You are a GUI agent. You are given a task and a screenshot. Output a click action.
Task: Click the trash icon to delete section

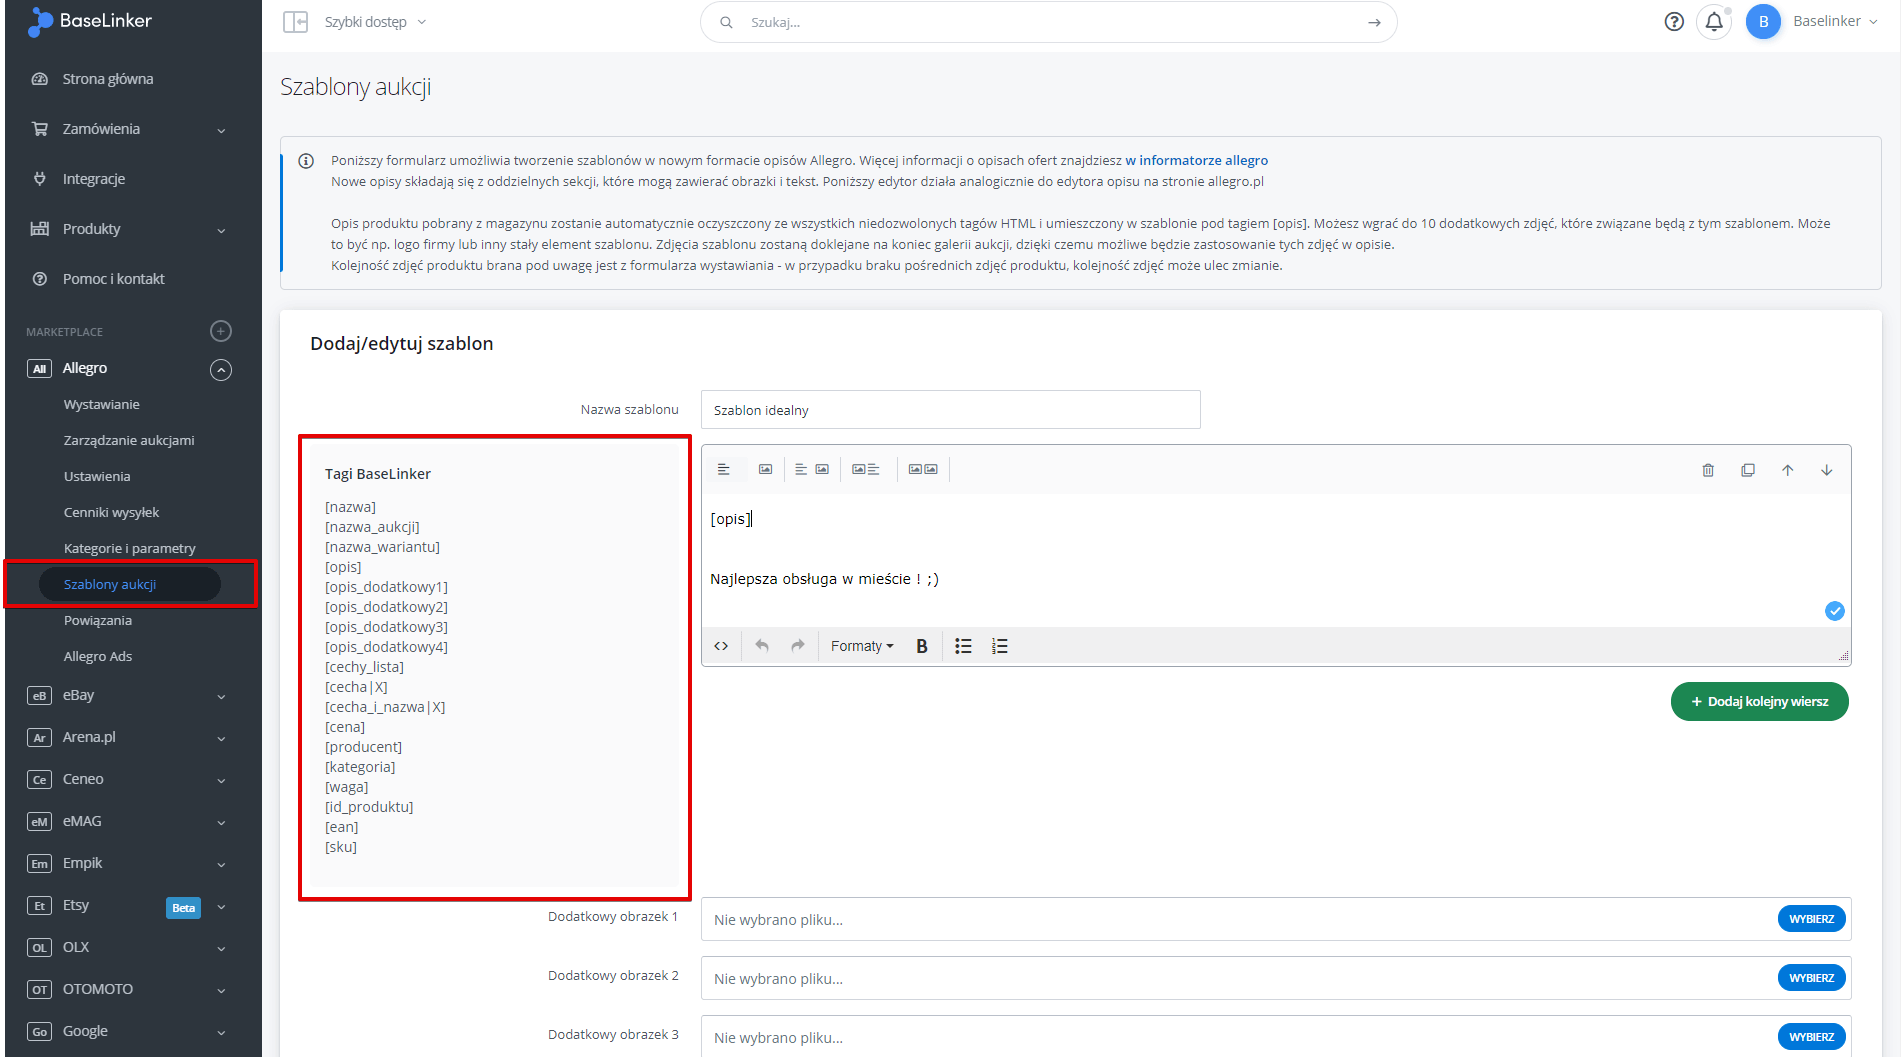point(1708,470)
